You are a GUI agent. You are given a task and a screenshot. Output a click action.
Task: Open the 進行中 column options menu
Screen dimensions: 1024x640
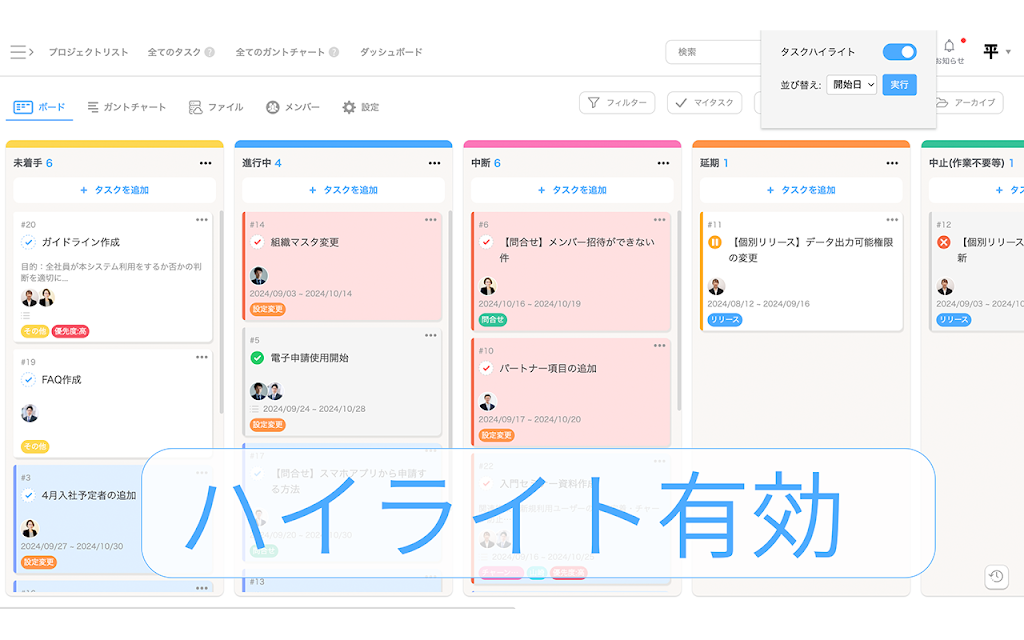434,163
